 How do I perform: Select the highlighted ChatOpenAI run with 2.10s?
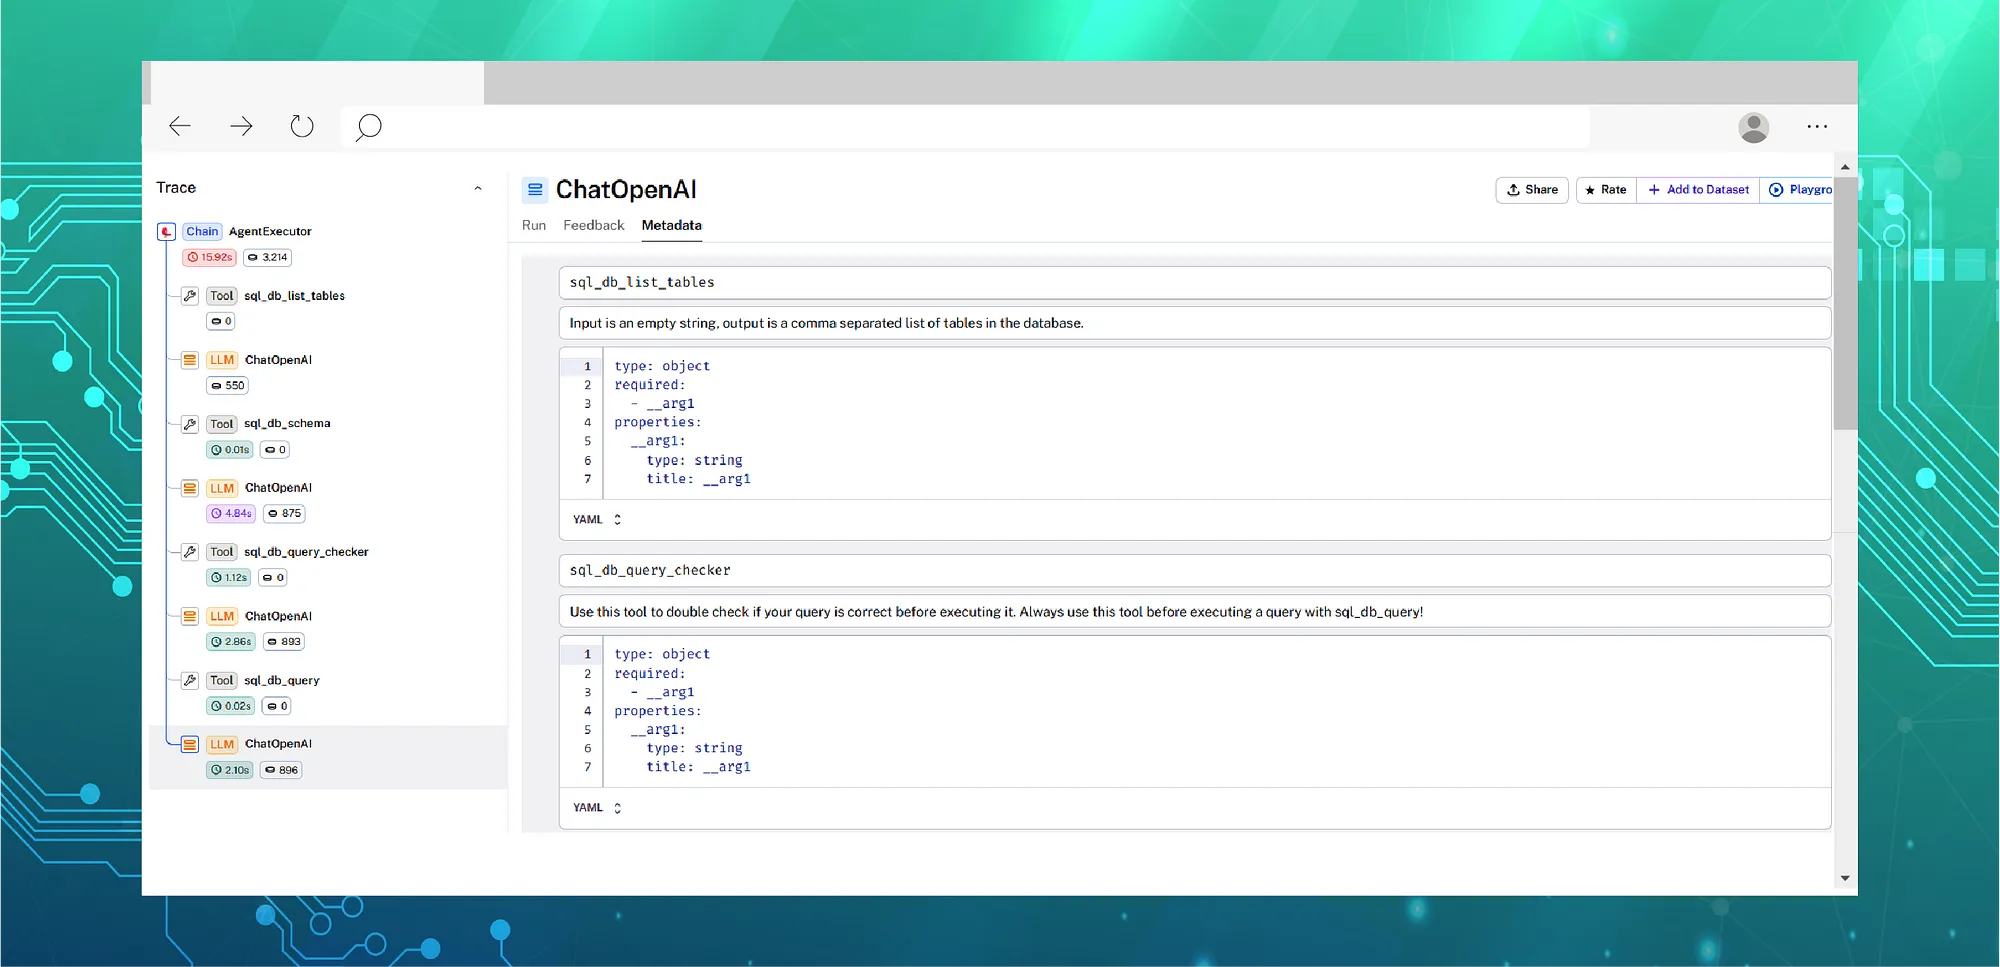pyautogui.click(x=328, y=757)
